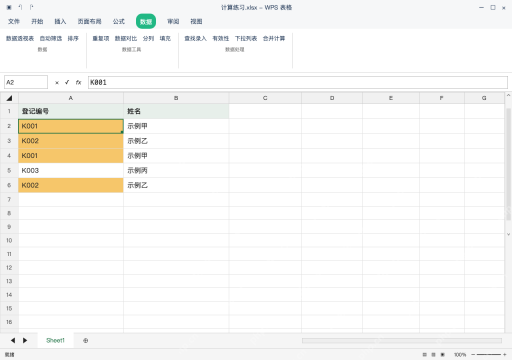Click cell 示例丙 in row 5
Image resolution: width=512 pixels, height=360 pixels.
[176, 170]
